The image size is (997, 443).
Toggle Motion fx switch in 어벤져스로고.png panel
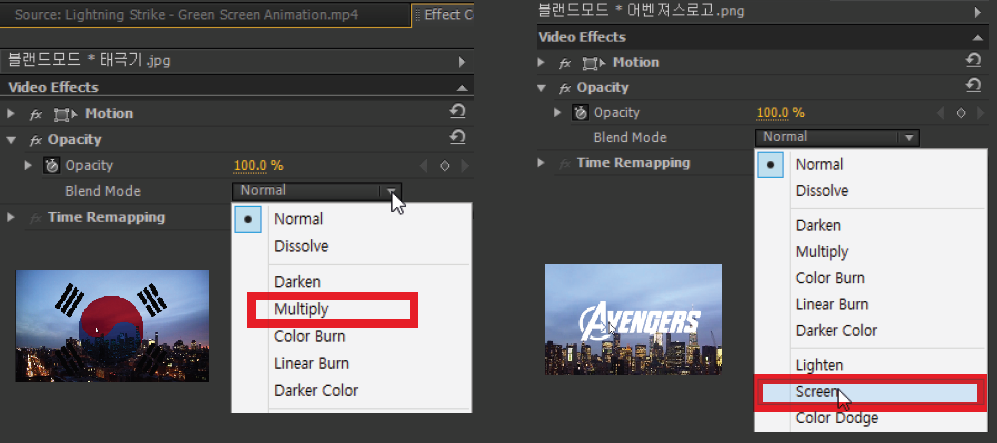point(565,63)
